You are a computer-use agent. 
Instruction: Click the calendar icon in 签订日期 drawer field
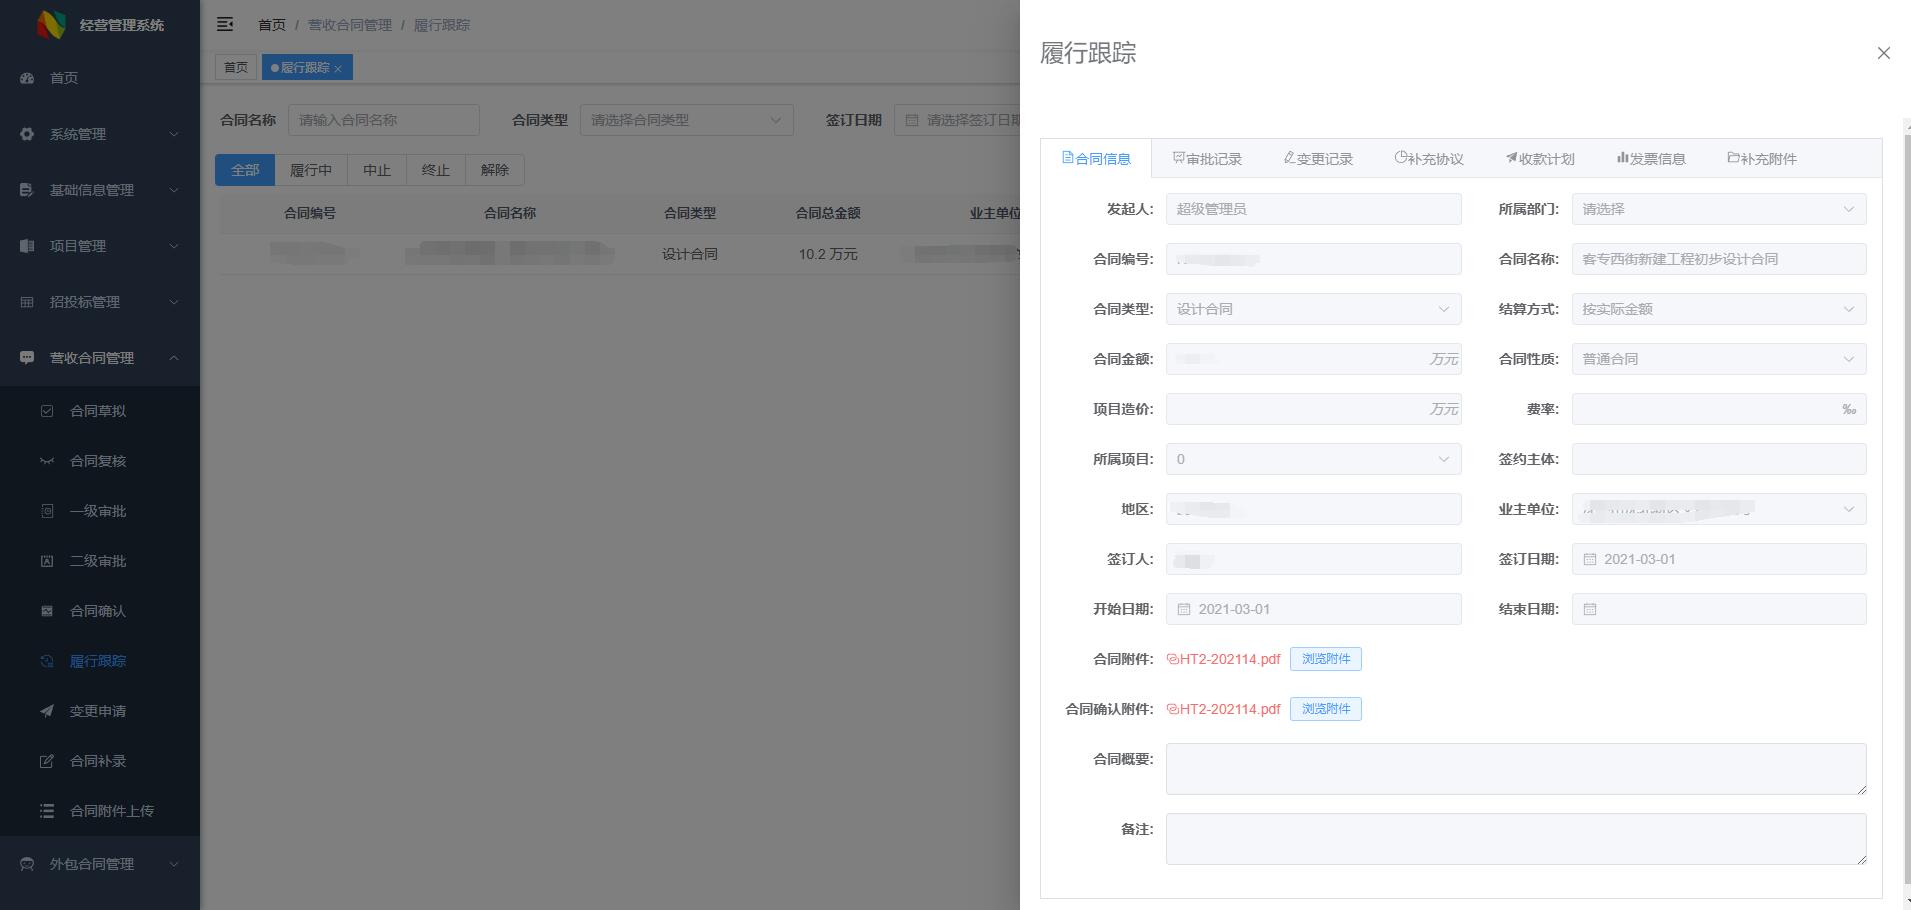(1590, 559)
